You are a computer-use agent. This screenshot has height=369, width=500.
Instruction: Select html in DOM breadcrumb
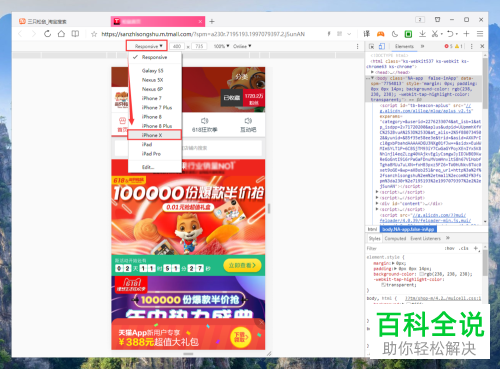coord(372,229)
